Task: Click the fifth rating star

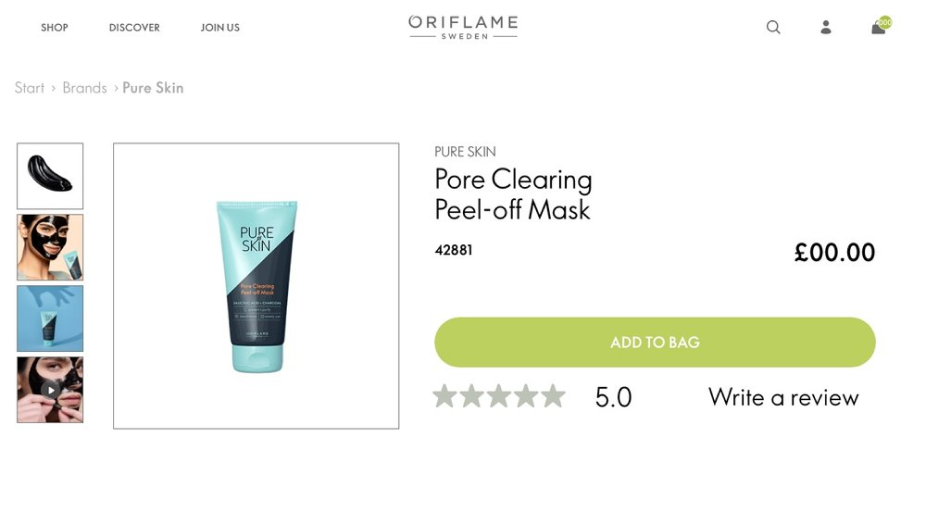Action: pyautogui.click(x=553, y=396)
